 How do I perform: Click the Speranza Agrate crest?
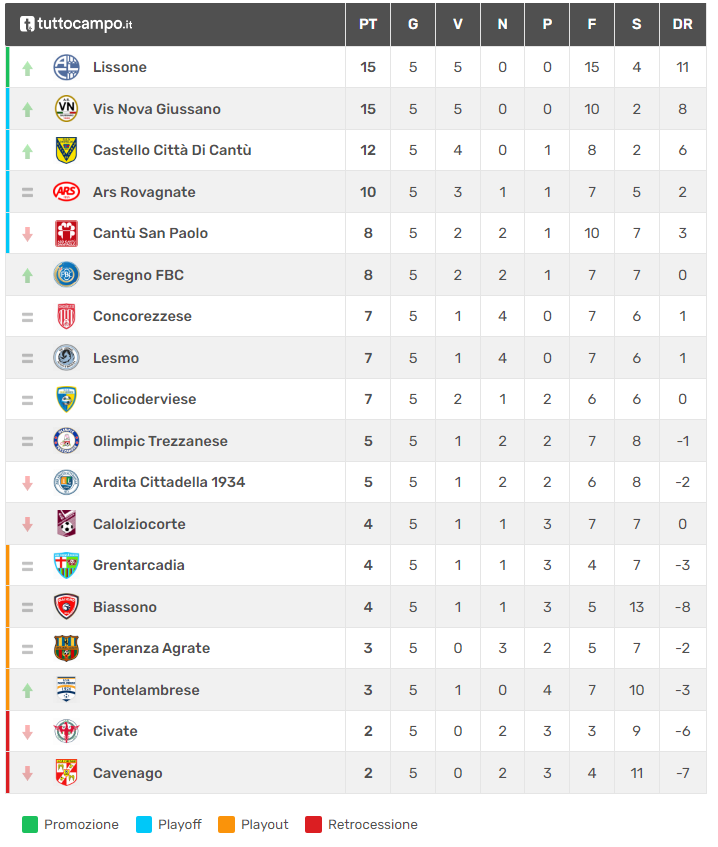point(66,648)
